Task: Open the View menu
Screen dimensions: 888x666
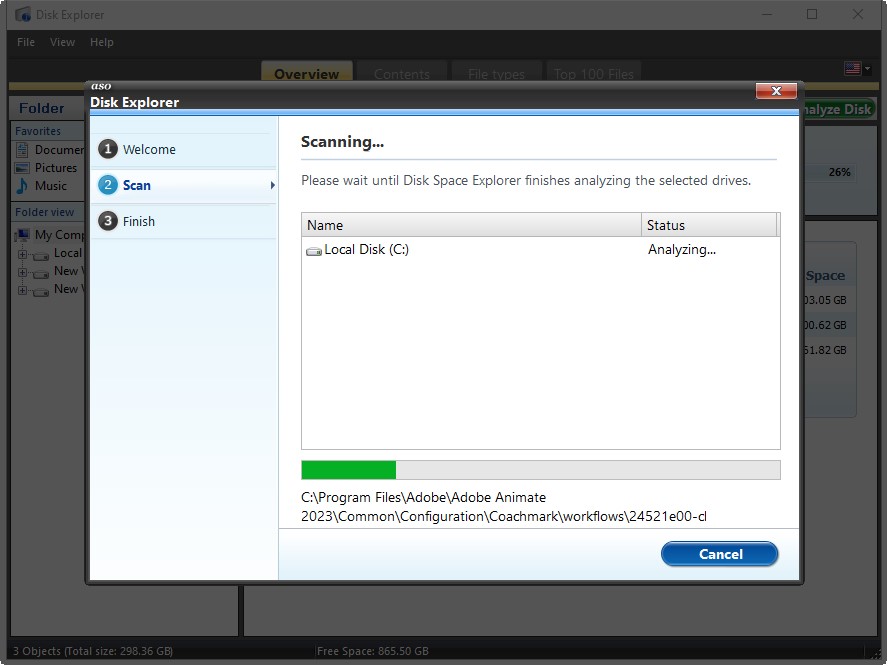Action: coord(63,42)
